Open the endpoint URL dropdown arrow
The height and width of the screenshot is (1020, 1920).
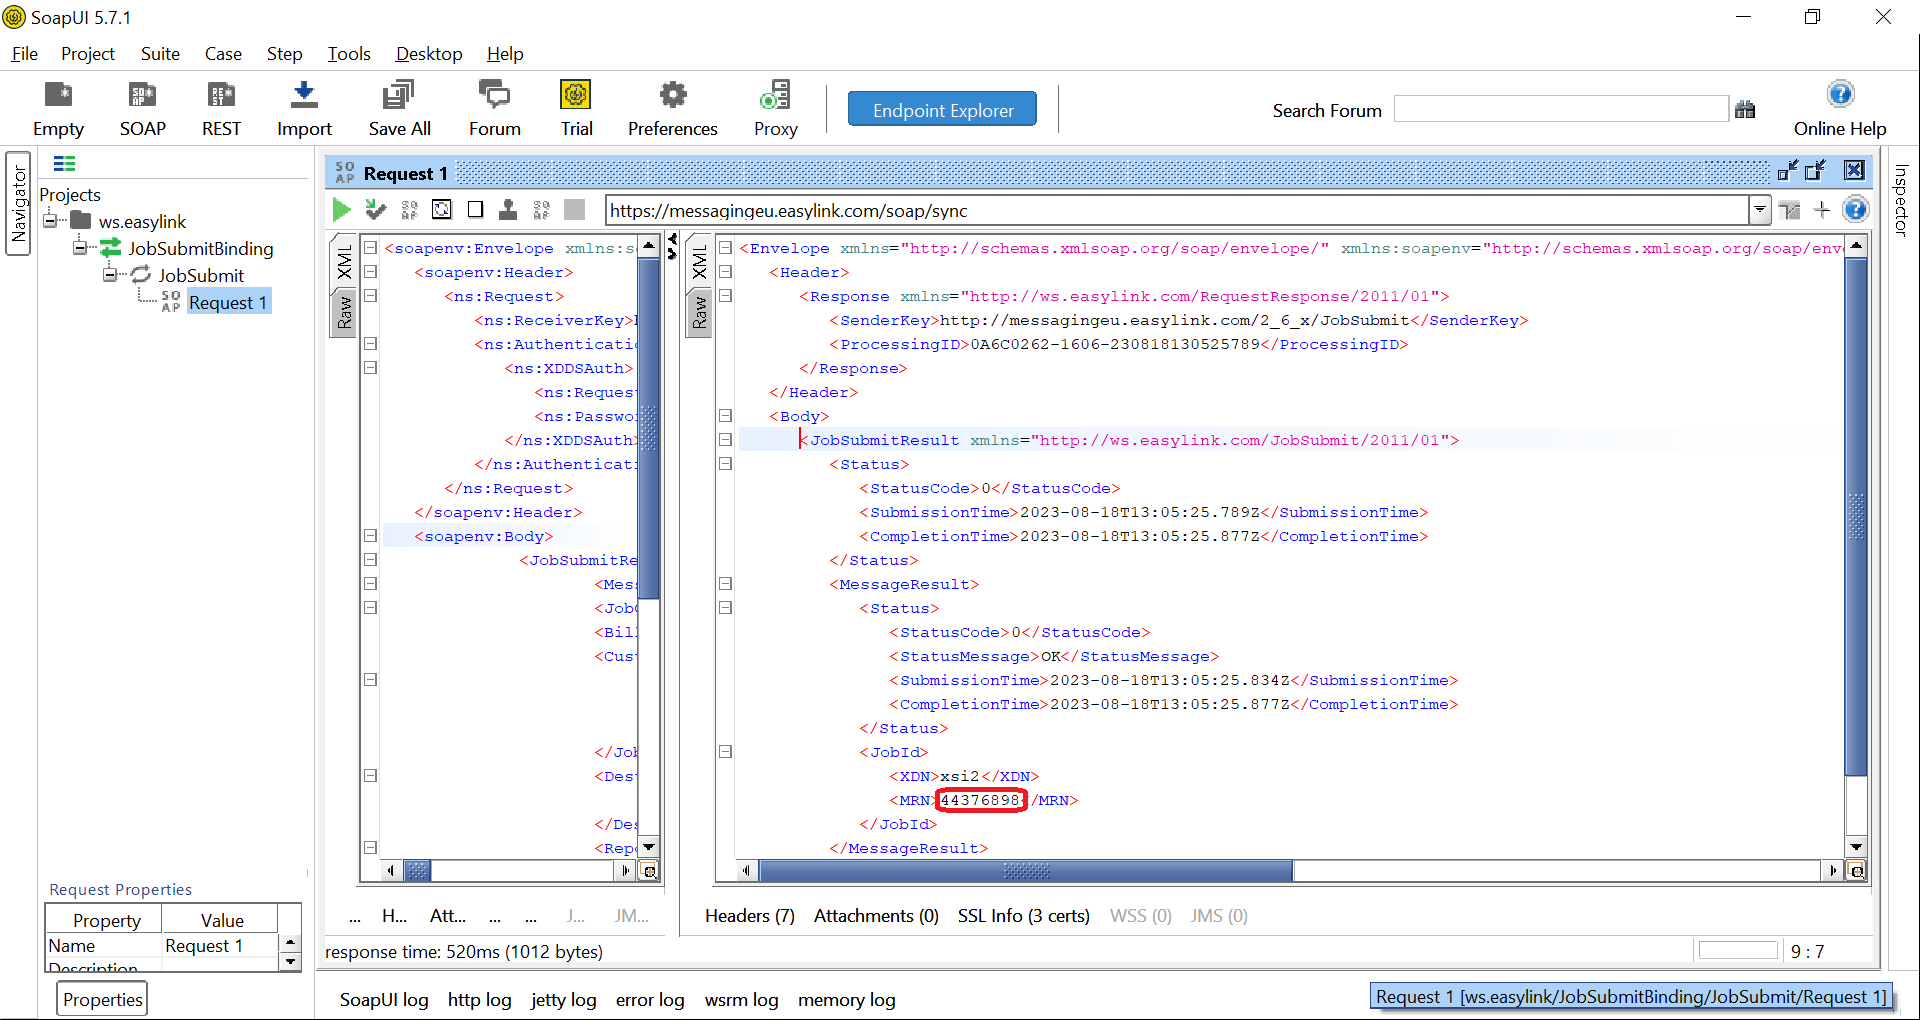point(1759,210)
